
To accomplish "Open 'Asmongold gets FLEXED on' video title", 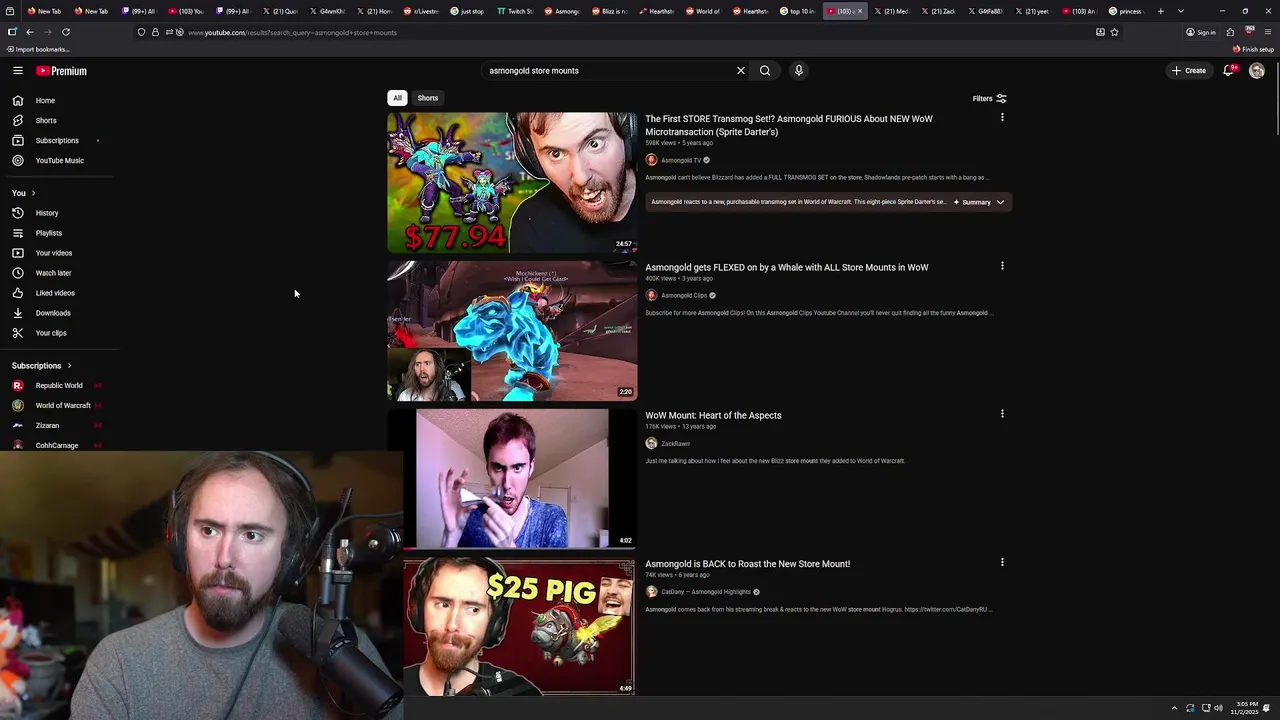I will [787, 268].
